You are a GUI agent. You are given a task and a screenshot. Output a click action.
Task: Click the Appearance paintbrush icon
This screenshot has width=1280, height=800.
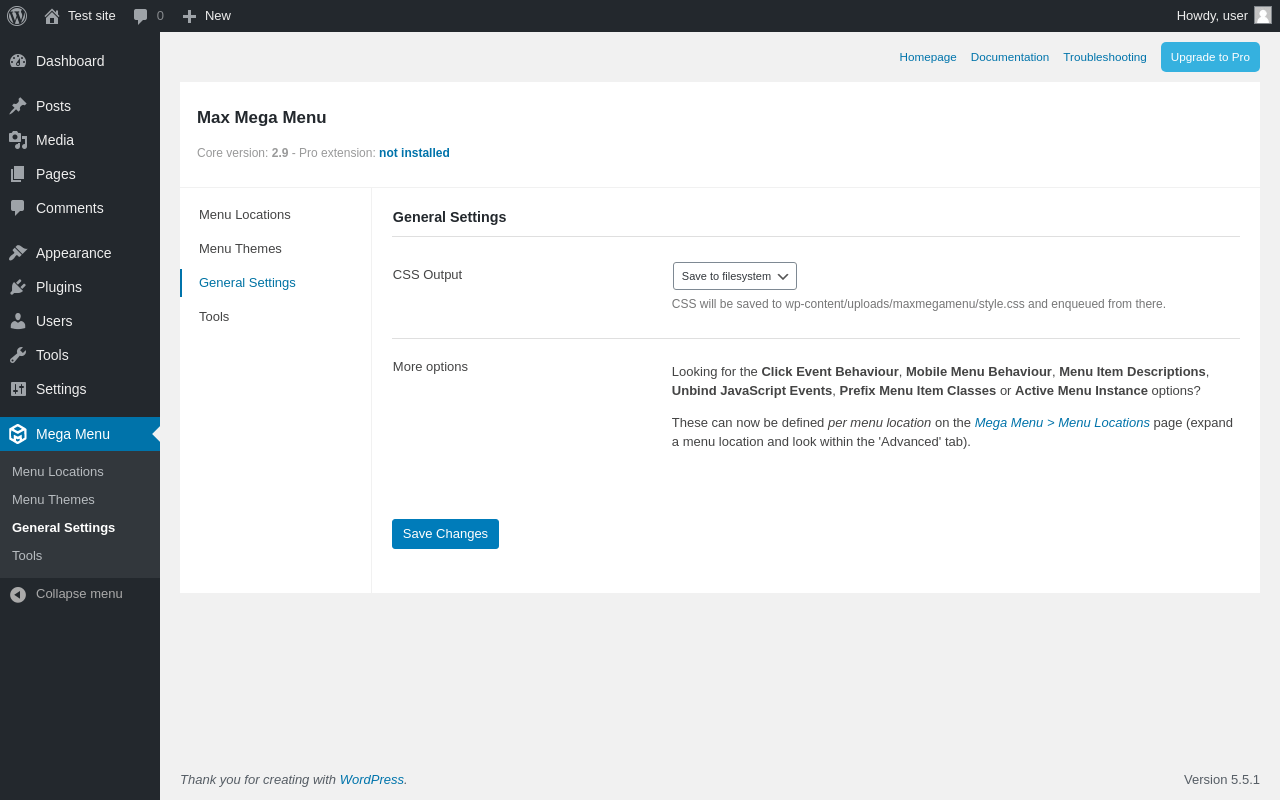click(18, 253)
